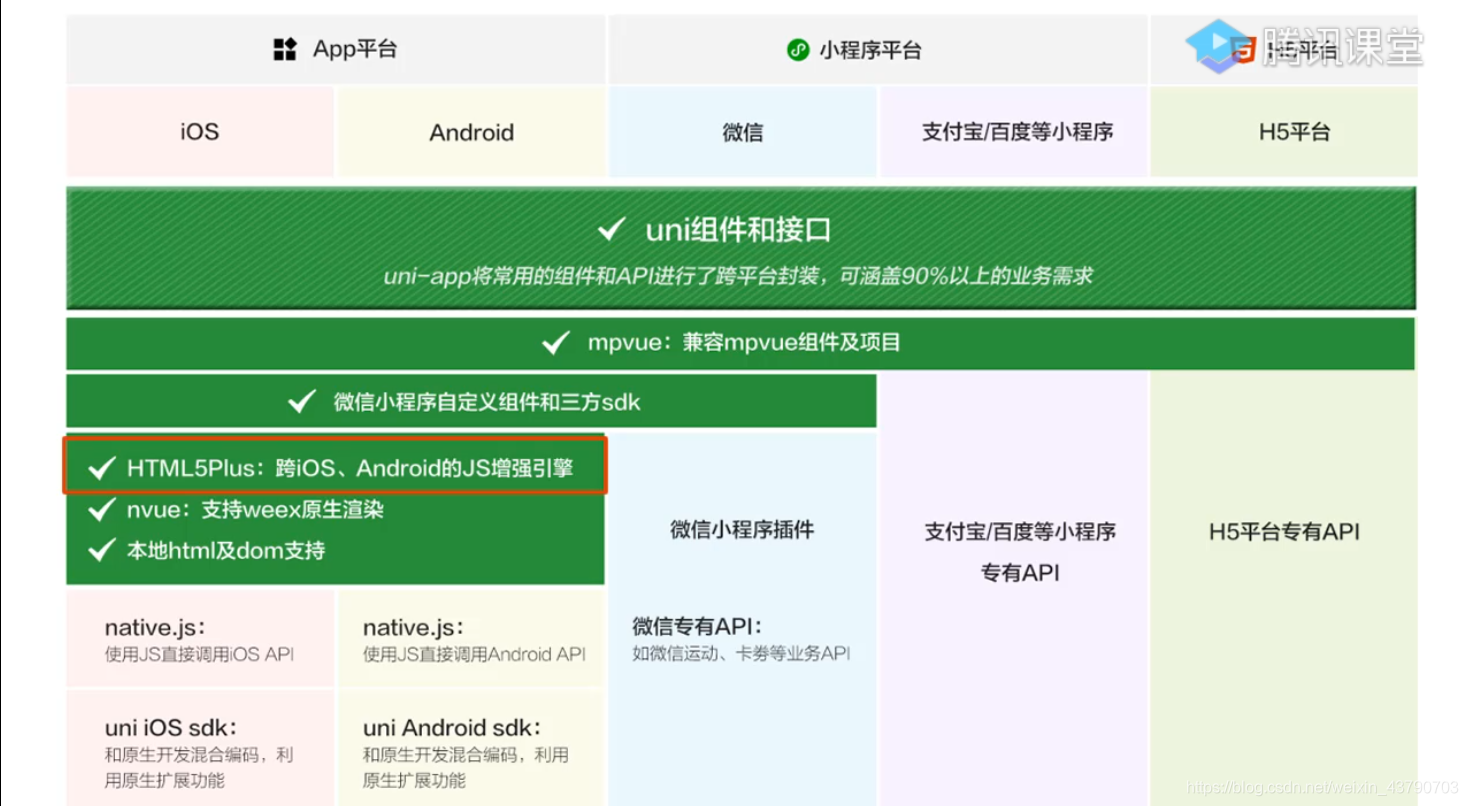Click checkmark beside HTML5Plus row
1468x806 pixels.
point(101,468)
